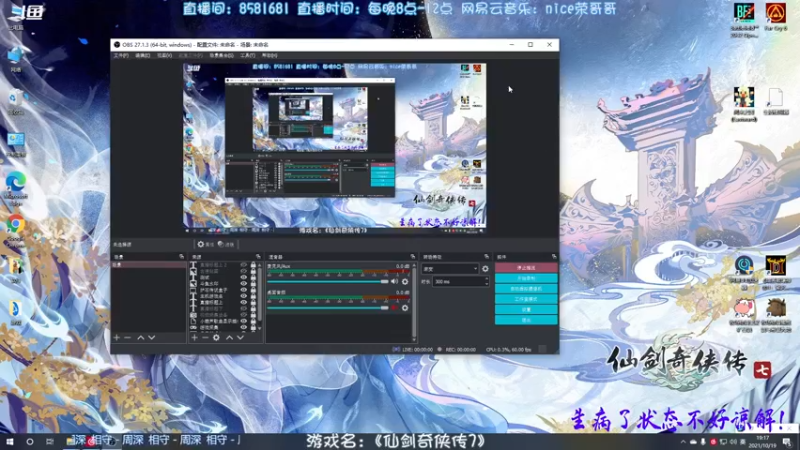Expand the 渐变 transition dropdown
The image size is (800, 450).
click(450, 269)
